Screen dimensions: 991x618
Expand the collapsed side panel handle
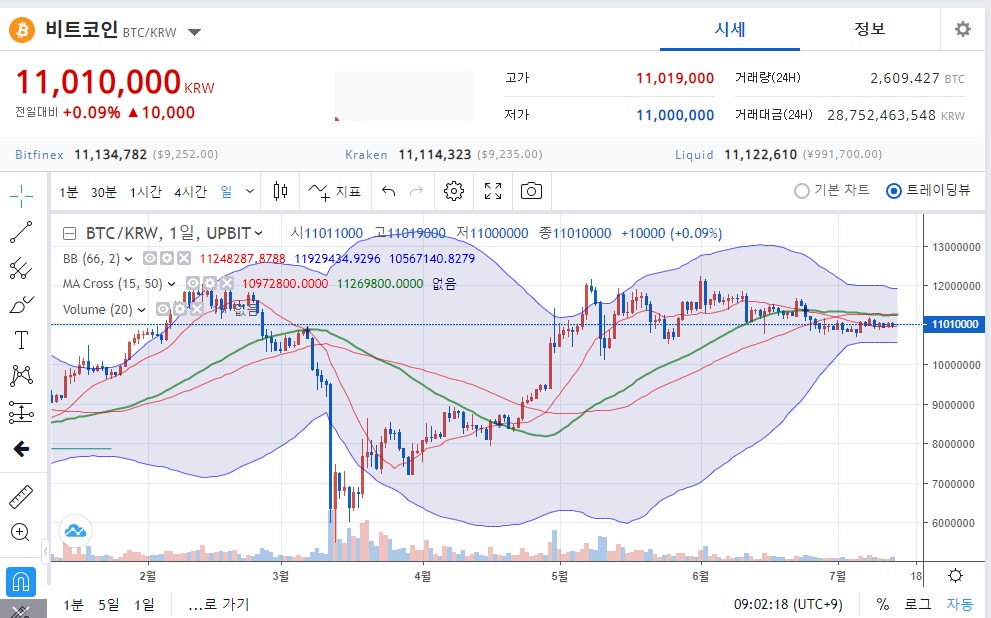(x=46, y=552)
